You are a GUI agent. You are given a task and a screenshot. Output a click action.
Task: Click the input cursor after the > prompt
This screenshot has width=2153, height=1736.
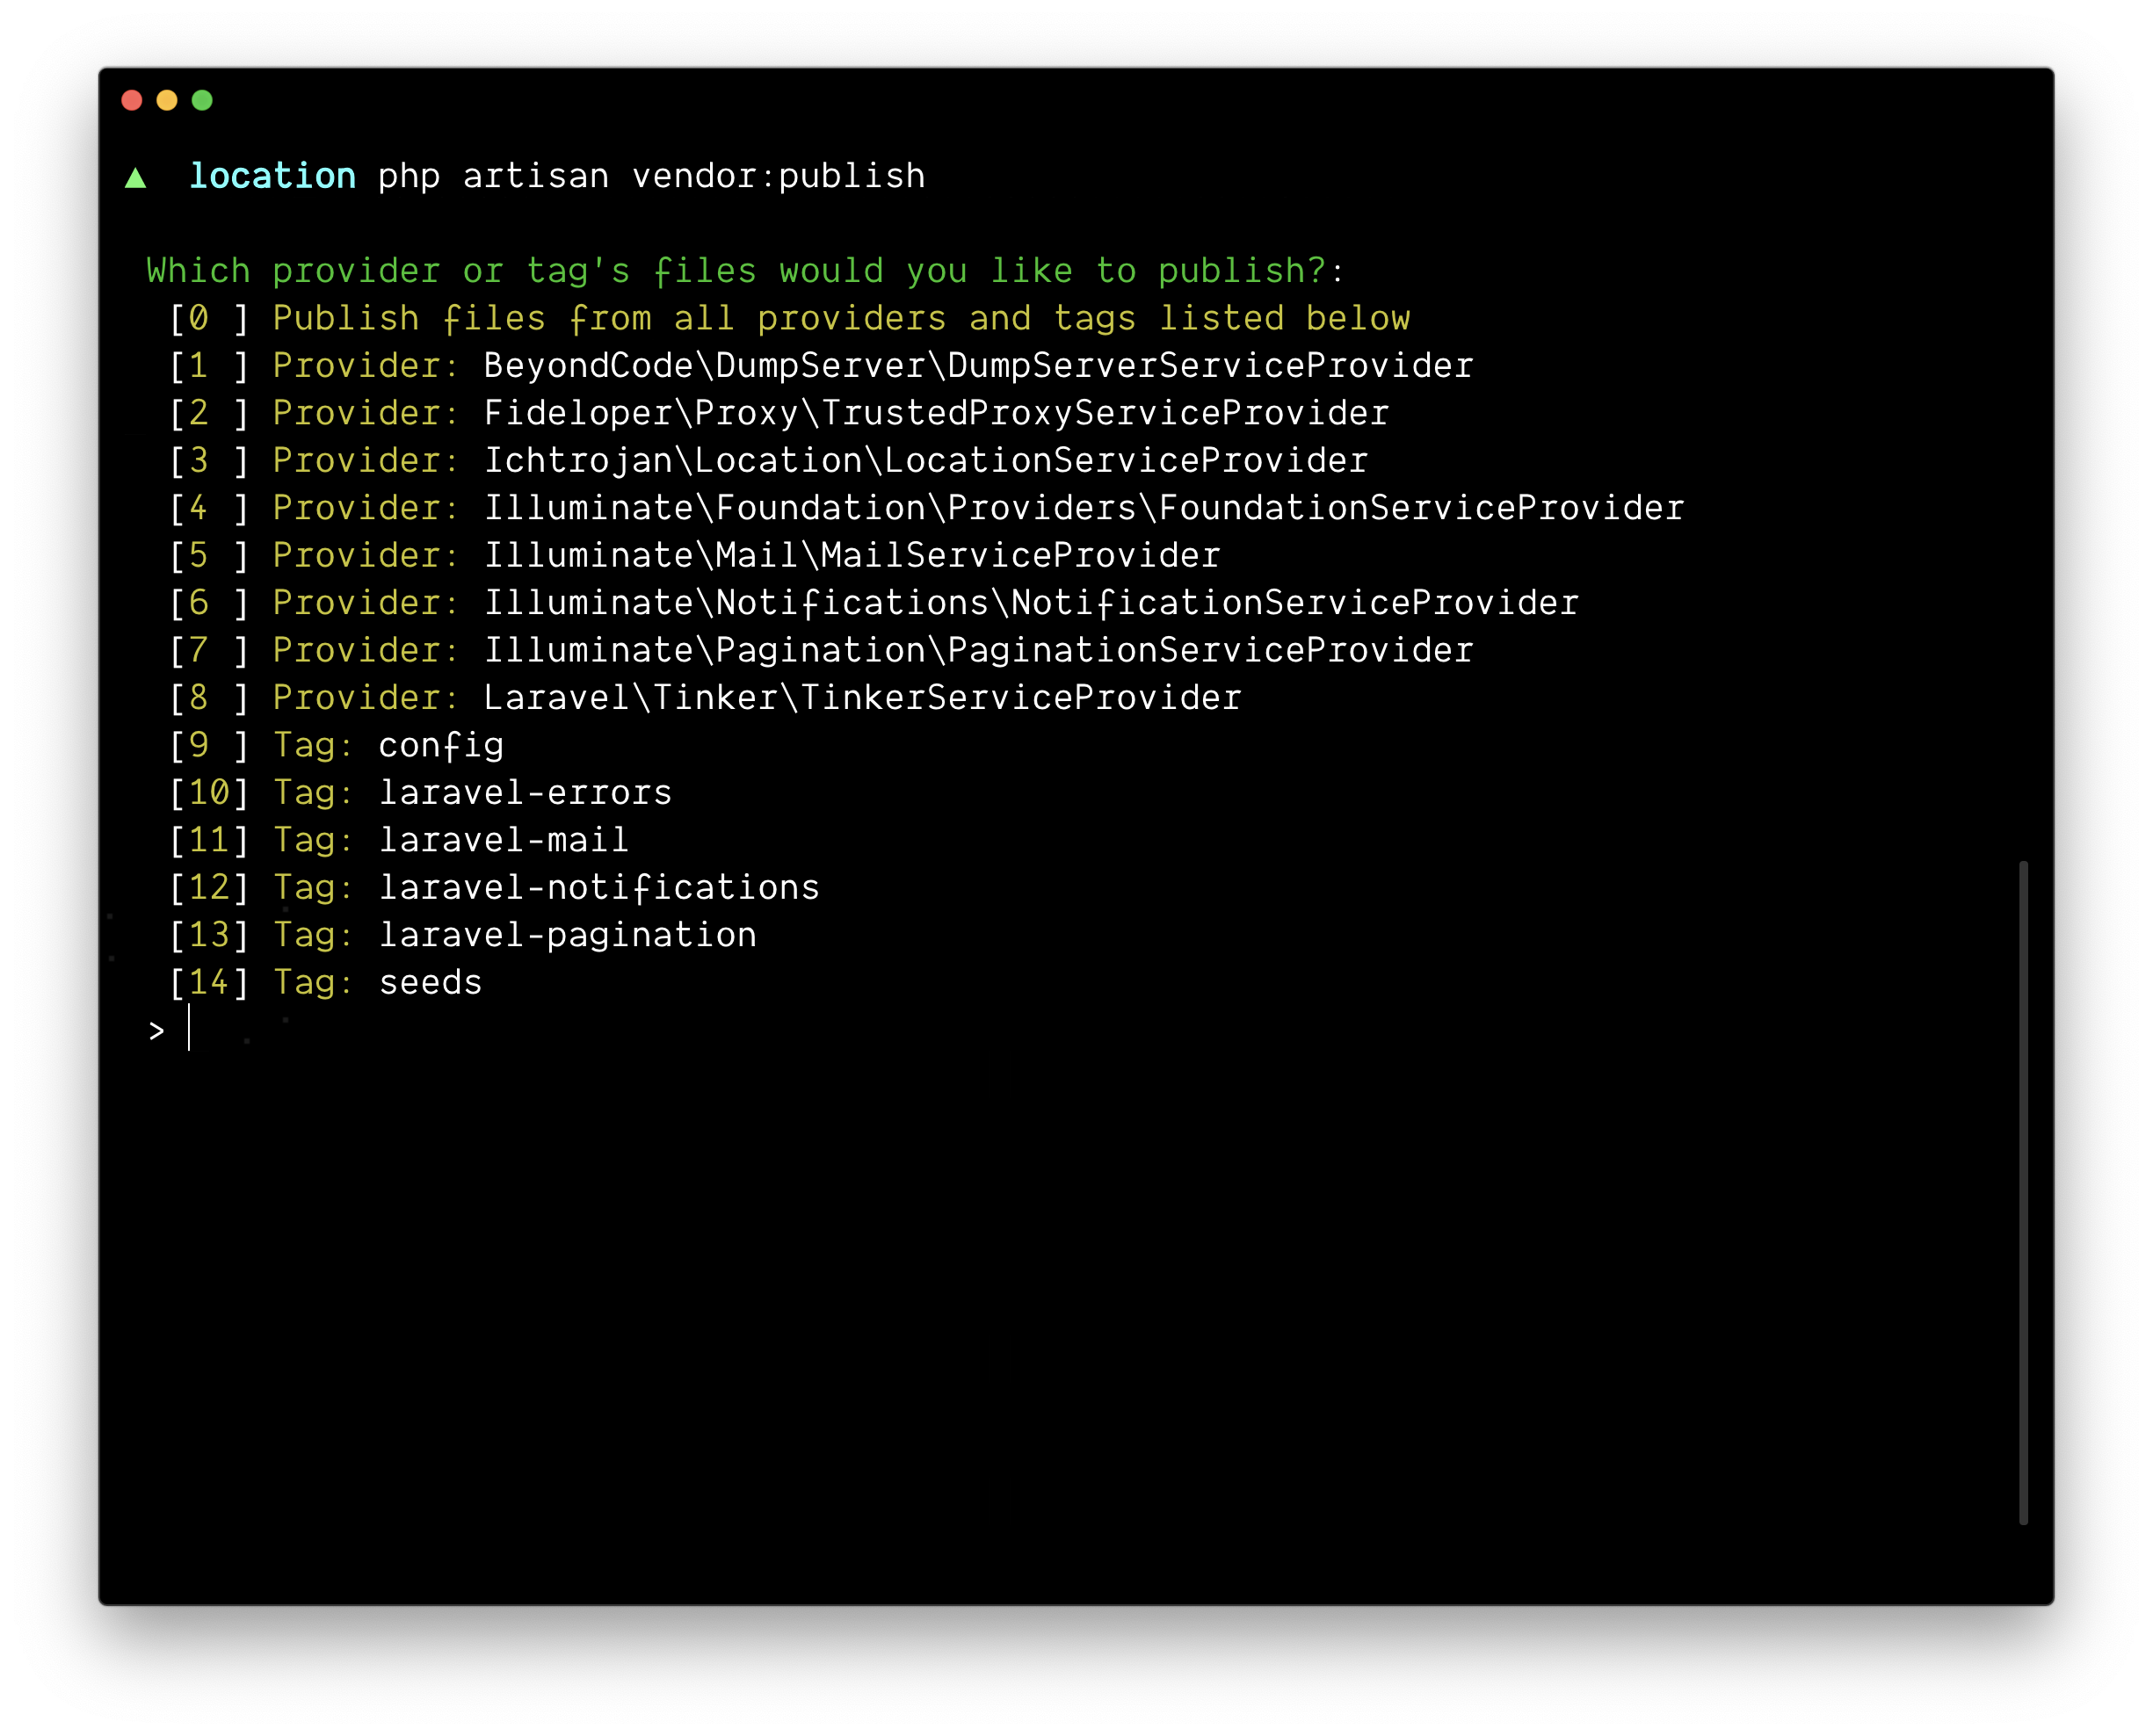[189, 1029]
